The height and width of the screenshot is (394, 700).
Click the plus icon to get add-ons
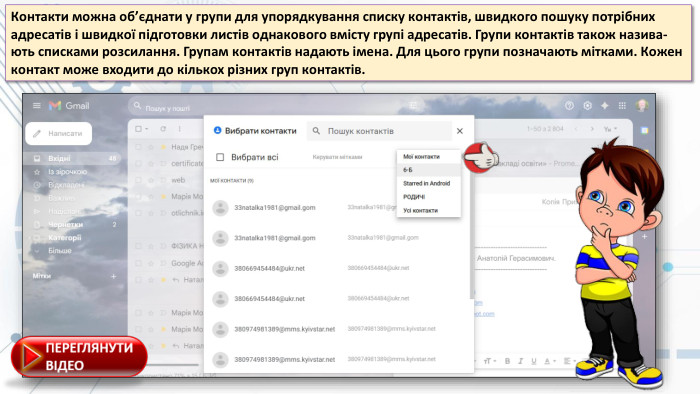pos(644,236)
